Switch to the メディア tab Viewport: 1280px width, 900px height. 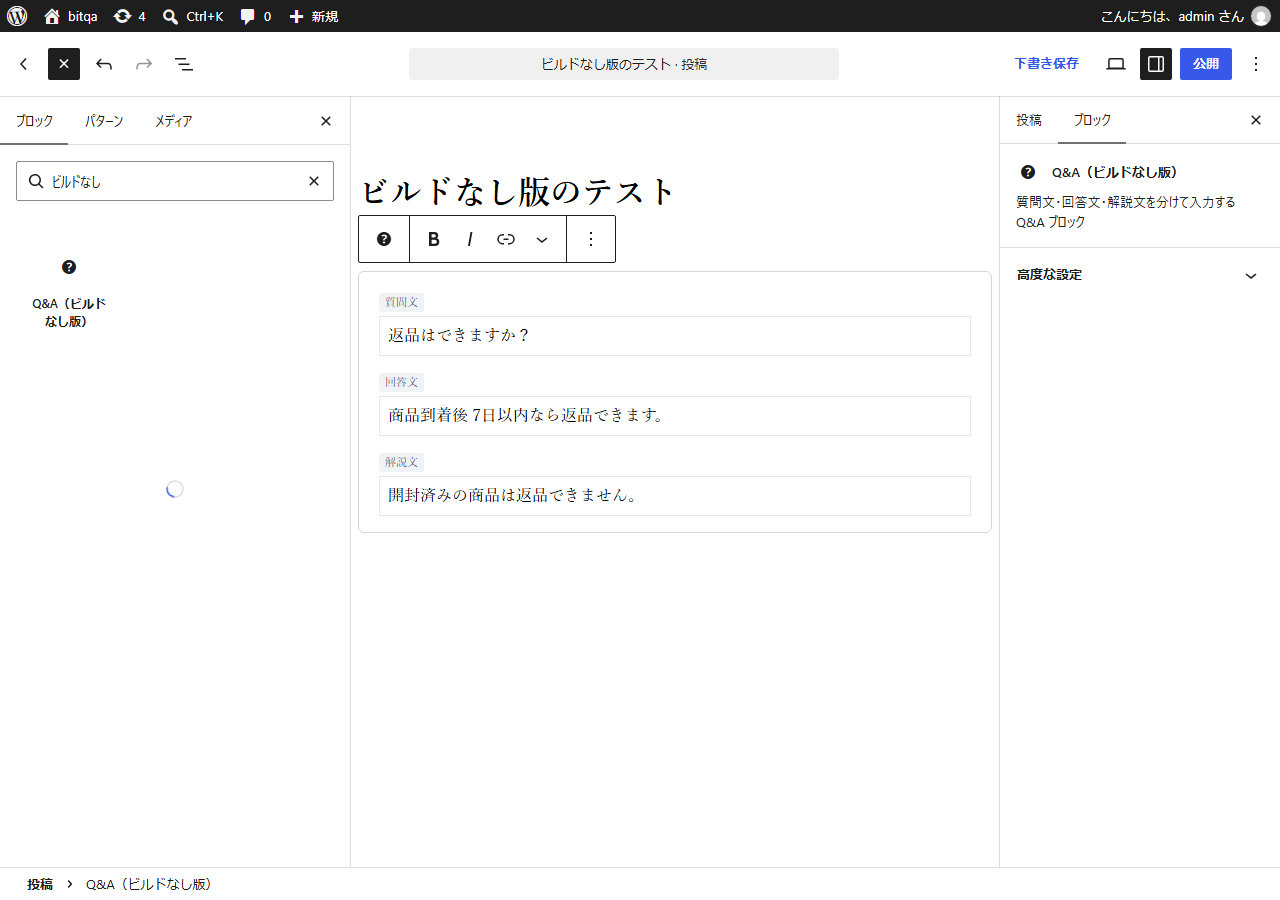(x=173, y=121)
